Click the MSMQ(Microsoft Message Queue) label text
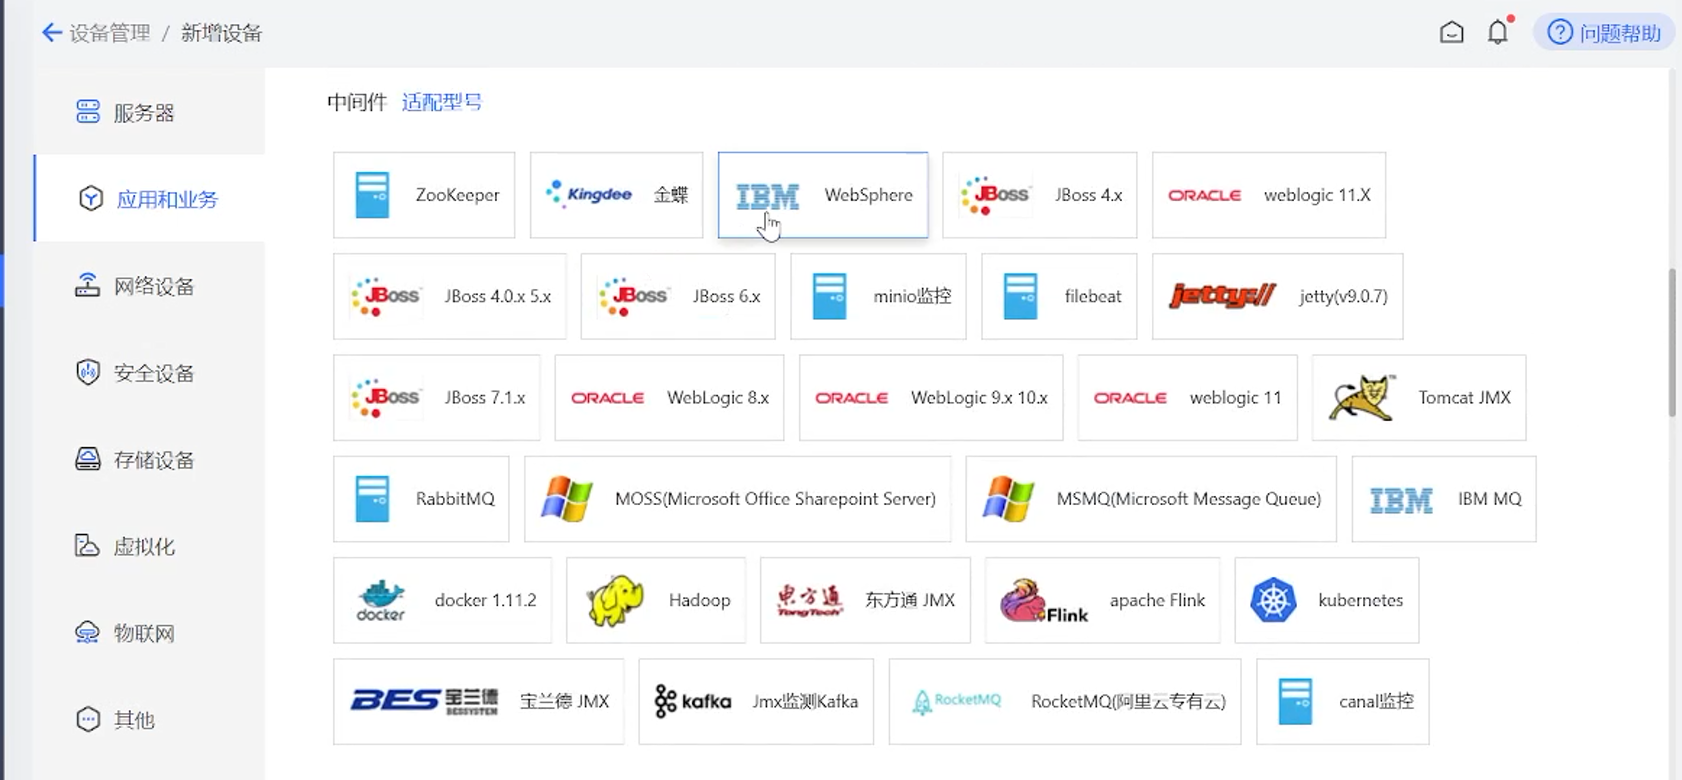The width and height of the screenshot is (1682, 780). [x=1188, y=498]
